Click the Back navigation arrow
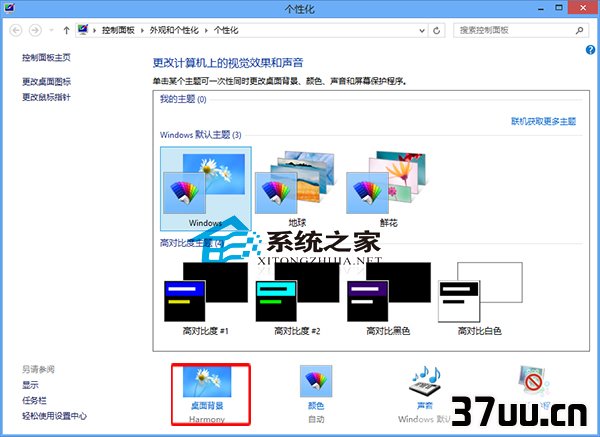The image size is (600, 437). point(16,30)
